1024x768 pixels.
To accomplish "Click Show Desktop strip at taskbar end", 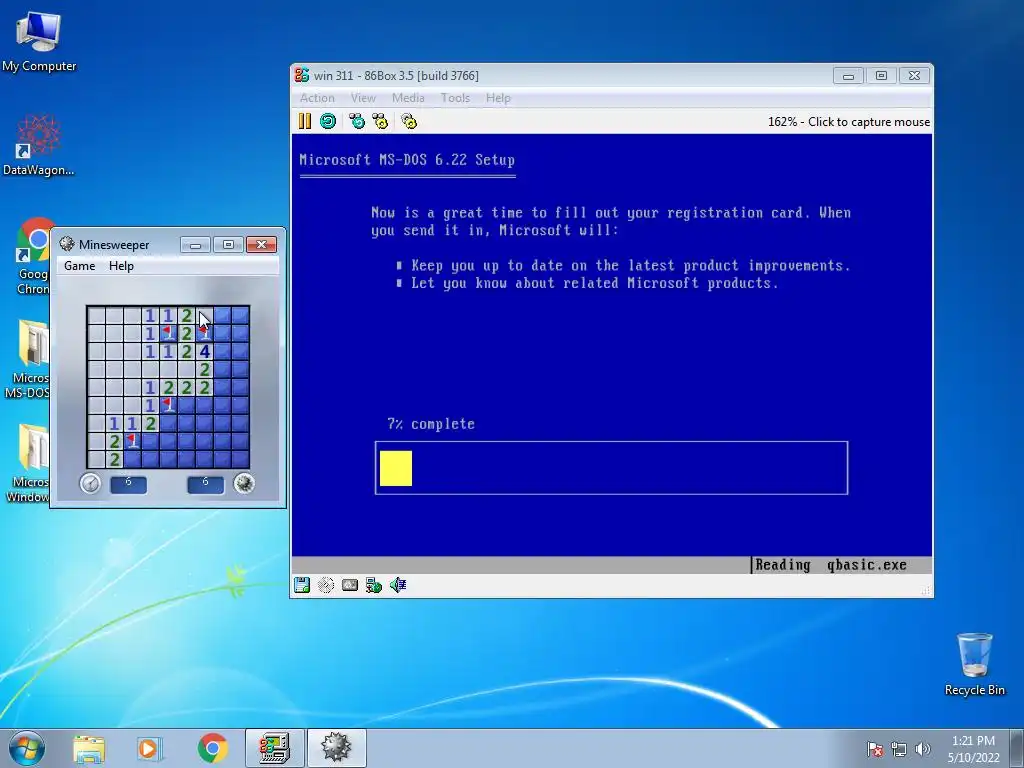I will pos(1016,748).
